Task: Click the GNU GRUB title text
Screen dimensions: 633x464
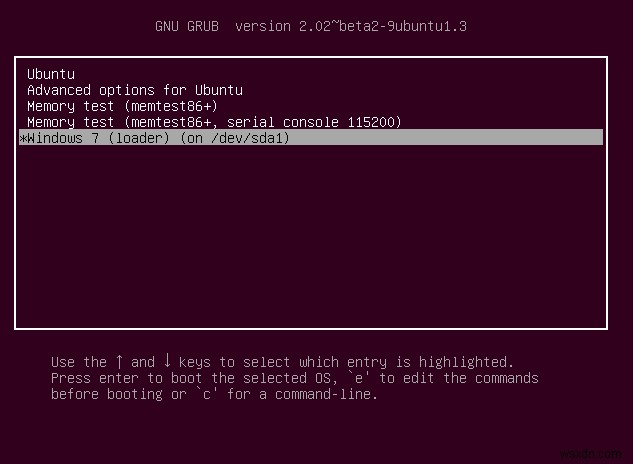Action: tap(190, 26)
